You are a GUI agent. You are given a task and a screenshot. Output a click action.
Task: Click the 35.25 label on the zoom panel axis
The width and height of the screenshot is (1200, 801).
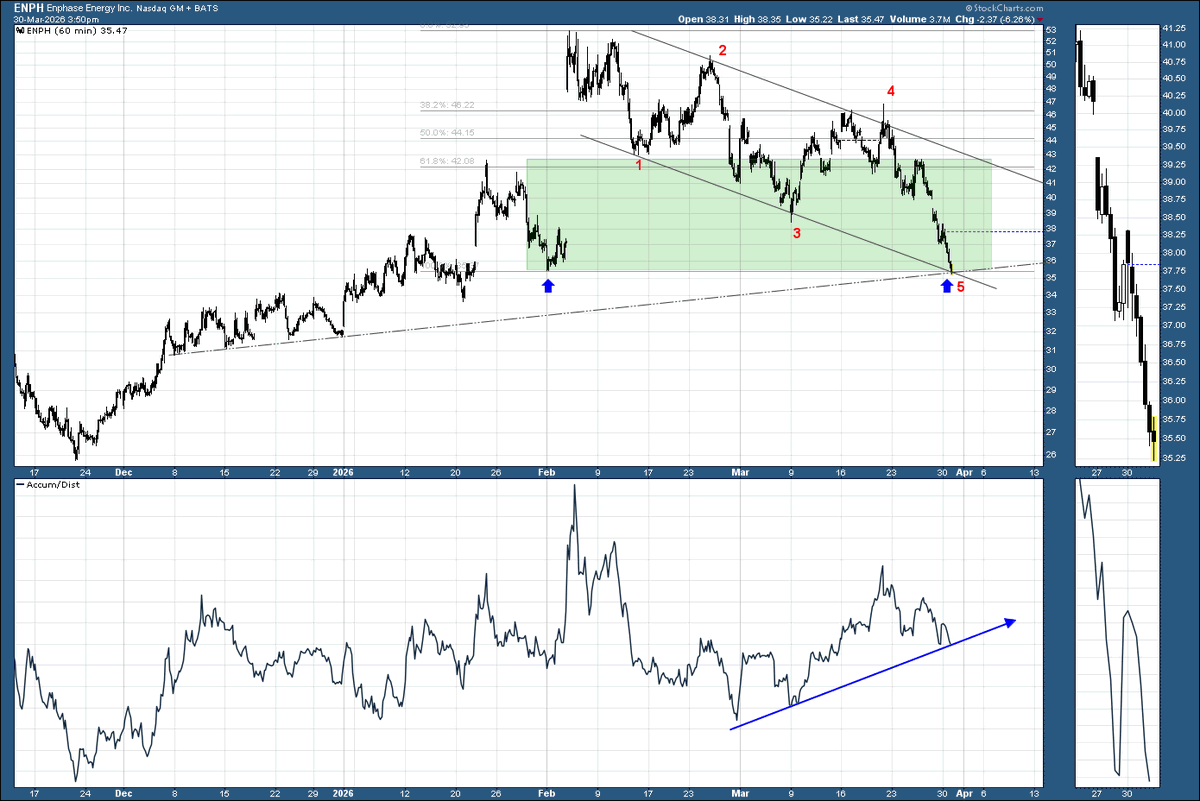[1174, 457]
